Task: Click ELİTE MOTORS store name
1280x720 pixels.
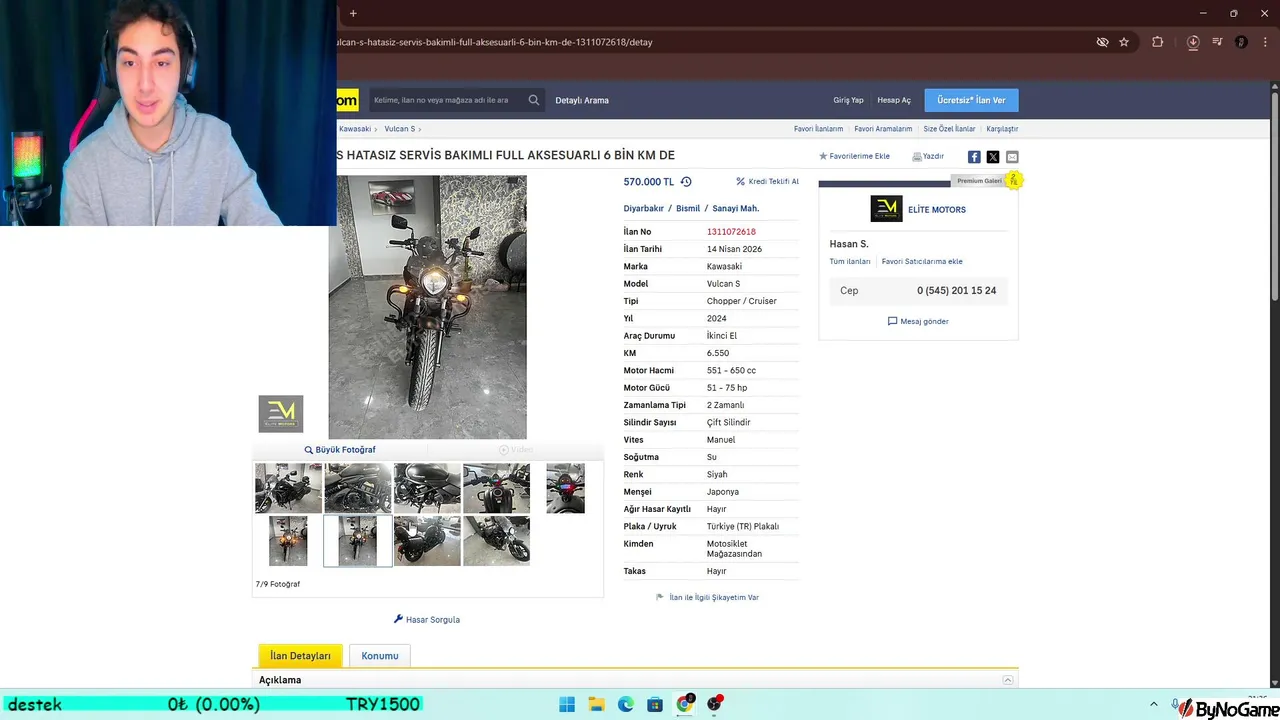Action: tap(937, 210)
